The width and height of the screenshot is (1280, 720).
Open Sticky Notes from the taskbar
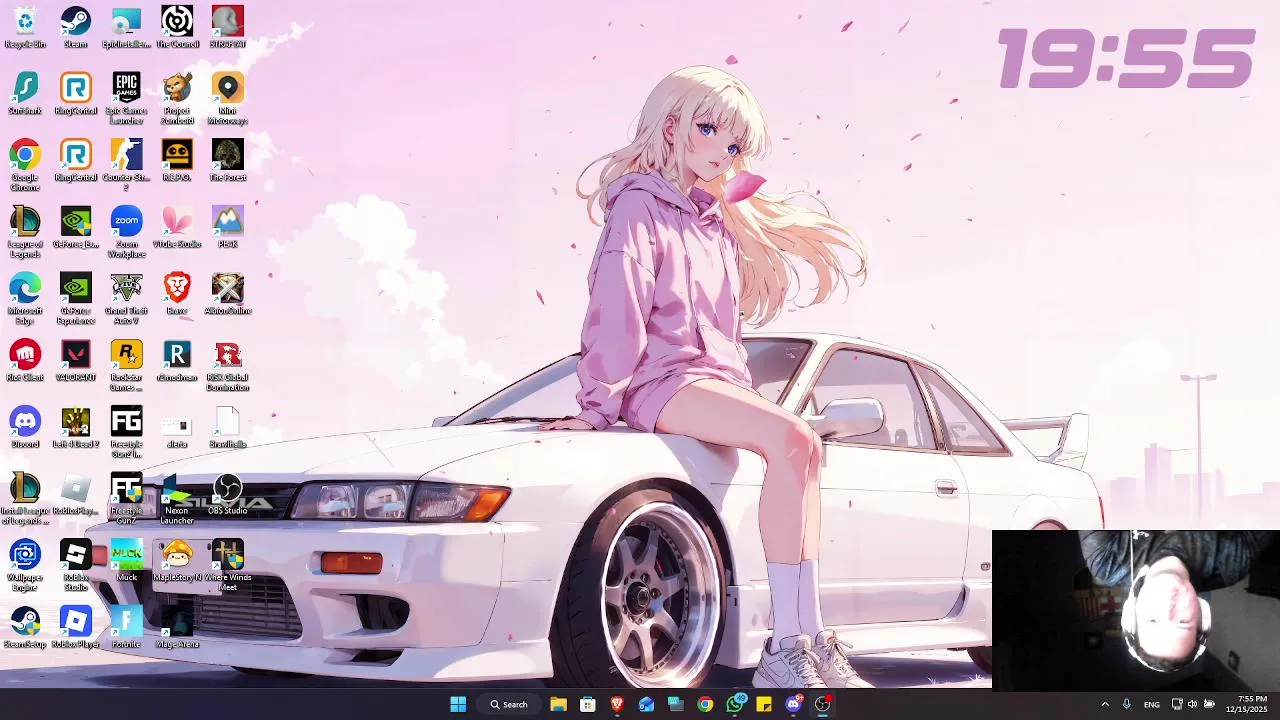pos(764,704)
